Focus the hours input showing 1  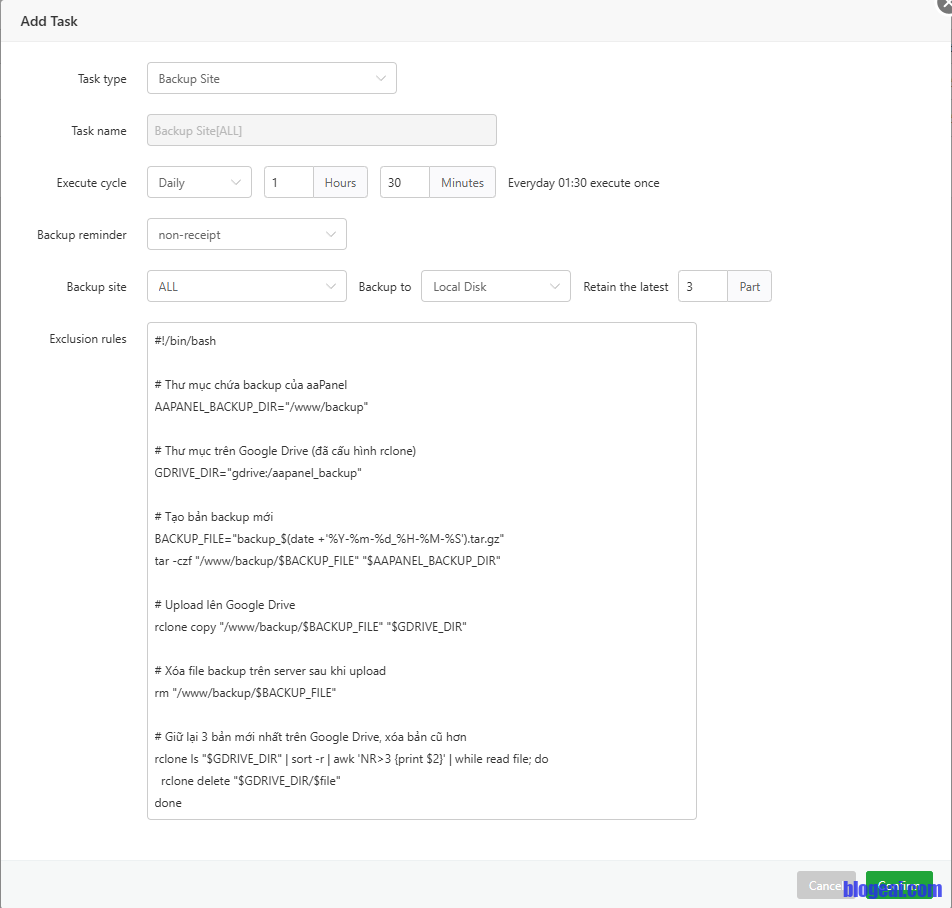[289, 183]
